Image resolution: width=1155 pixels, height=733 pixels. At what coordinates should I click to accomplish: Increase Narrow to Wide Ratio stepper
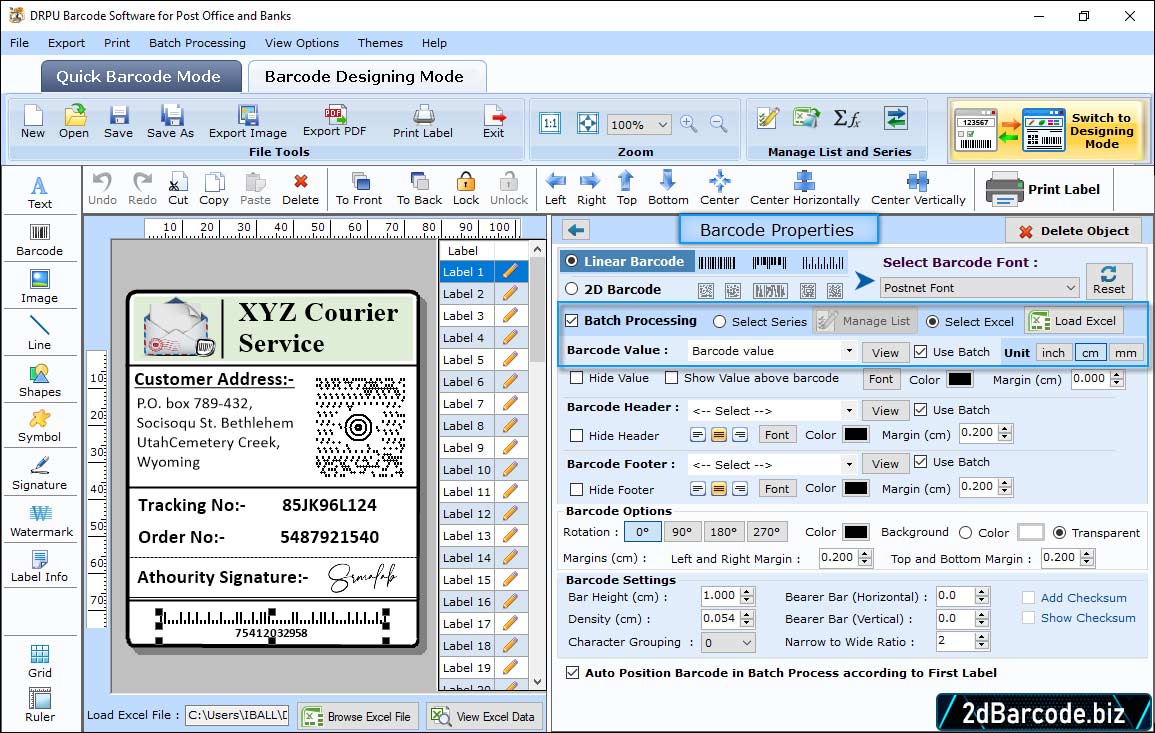(x=981, y=637)
